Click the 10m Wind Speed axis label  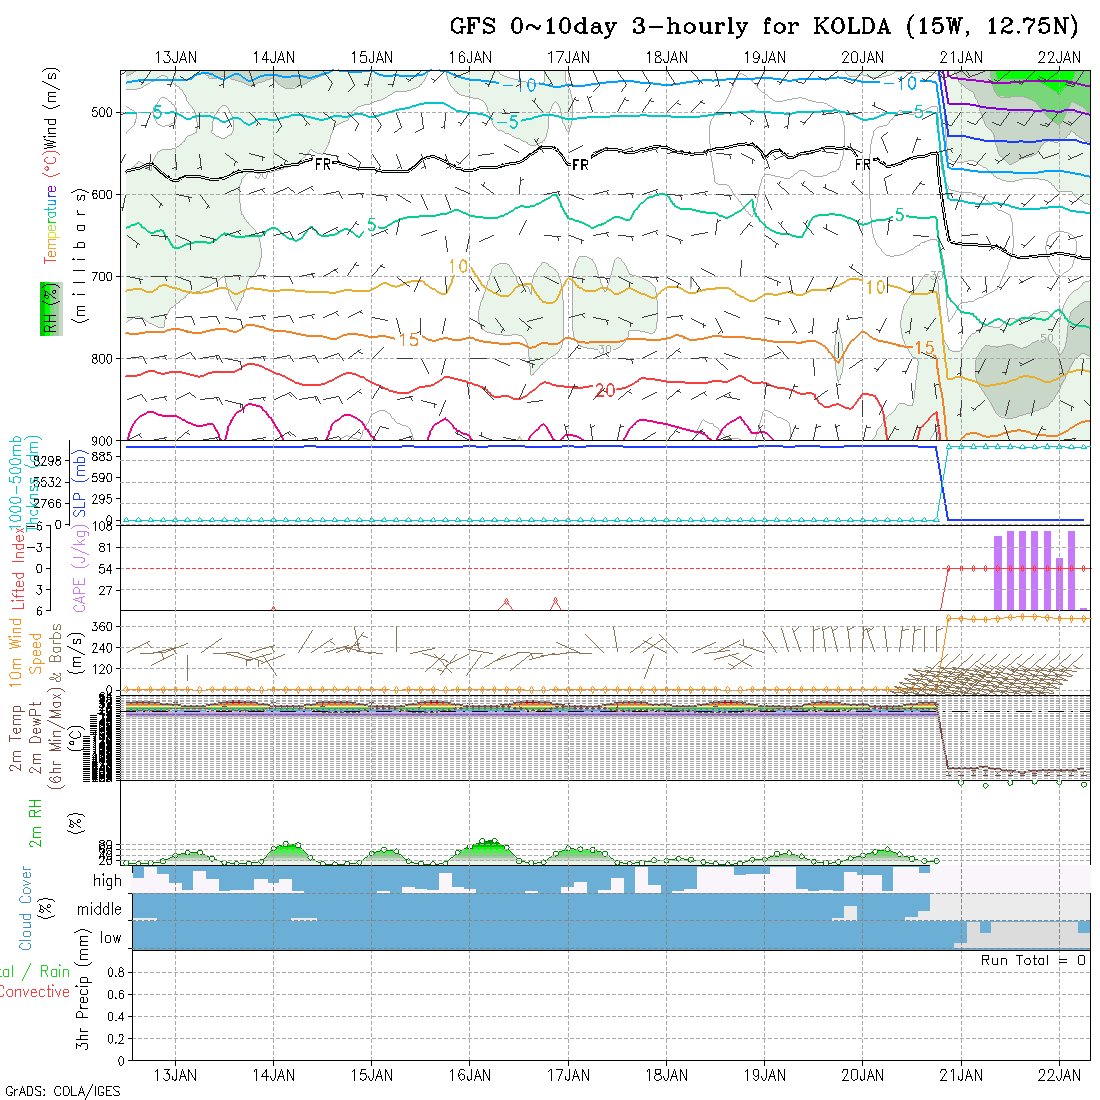[x=26, y=650]
